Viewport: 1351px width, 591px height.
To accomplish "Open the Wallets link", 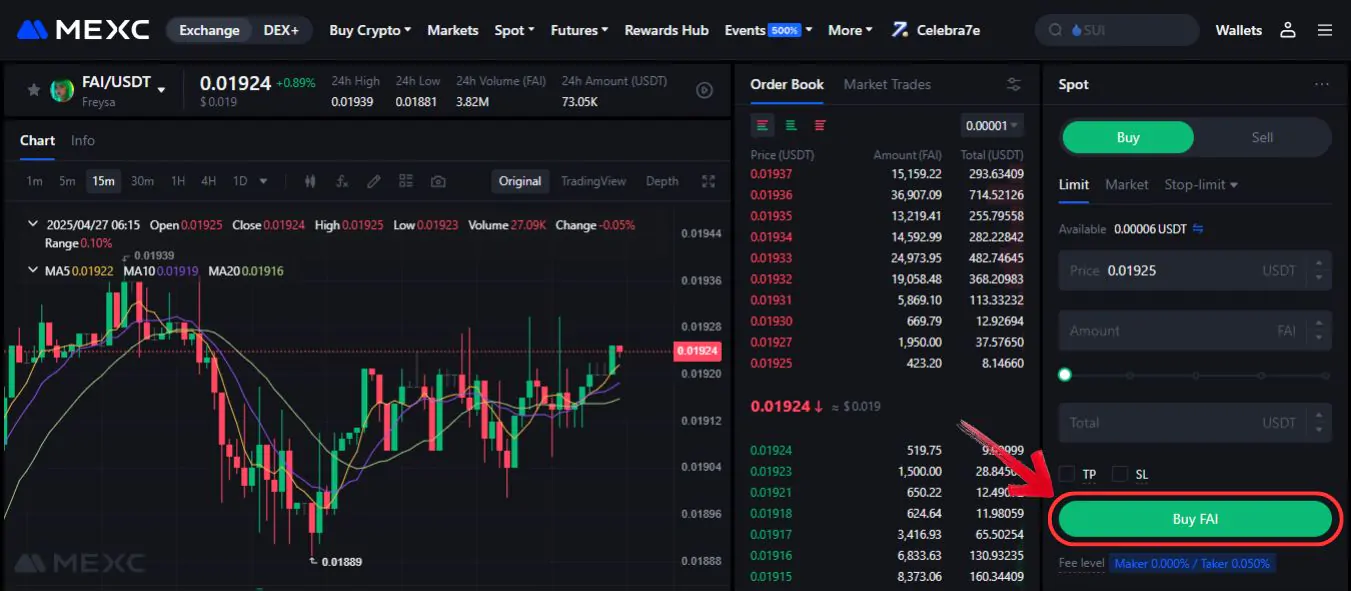I will [1239, 30].
